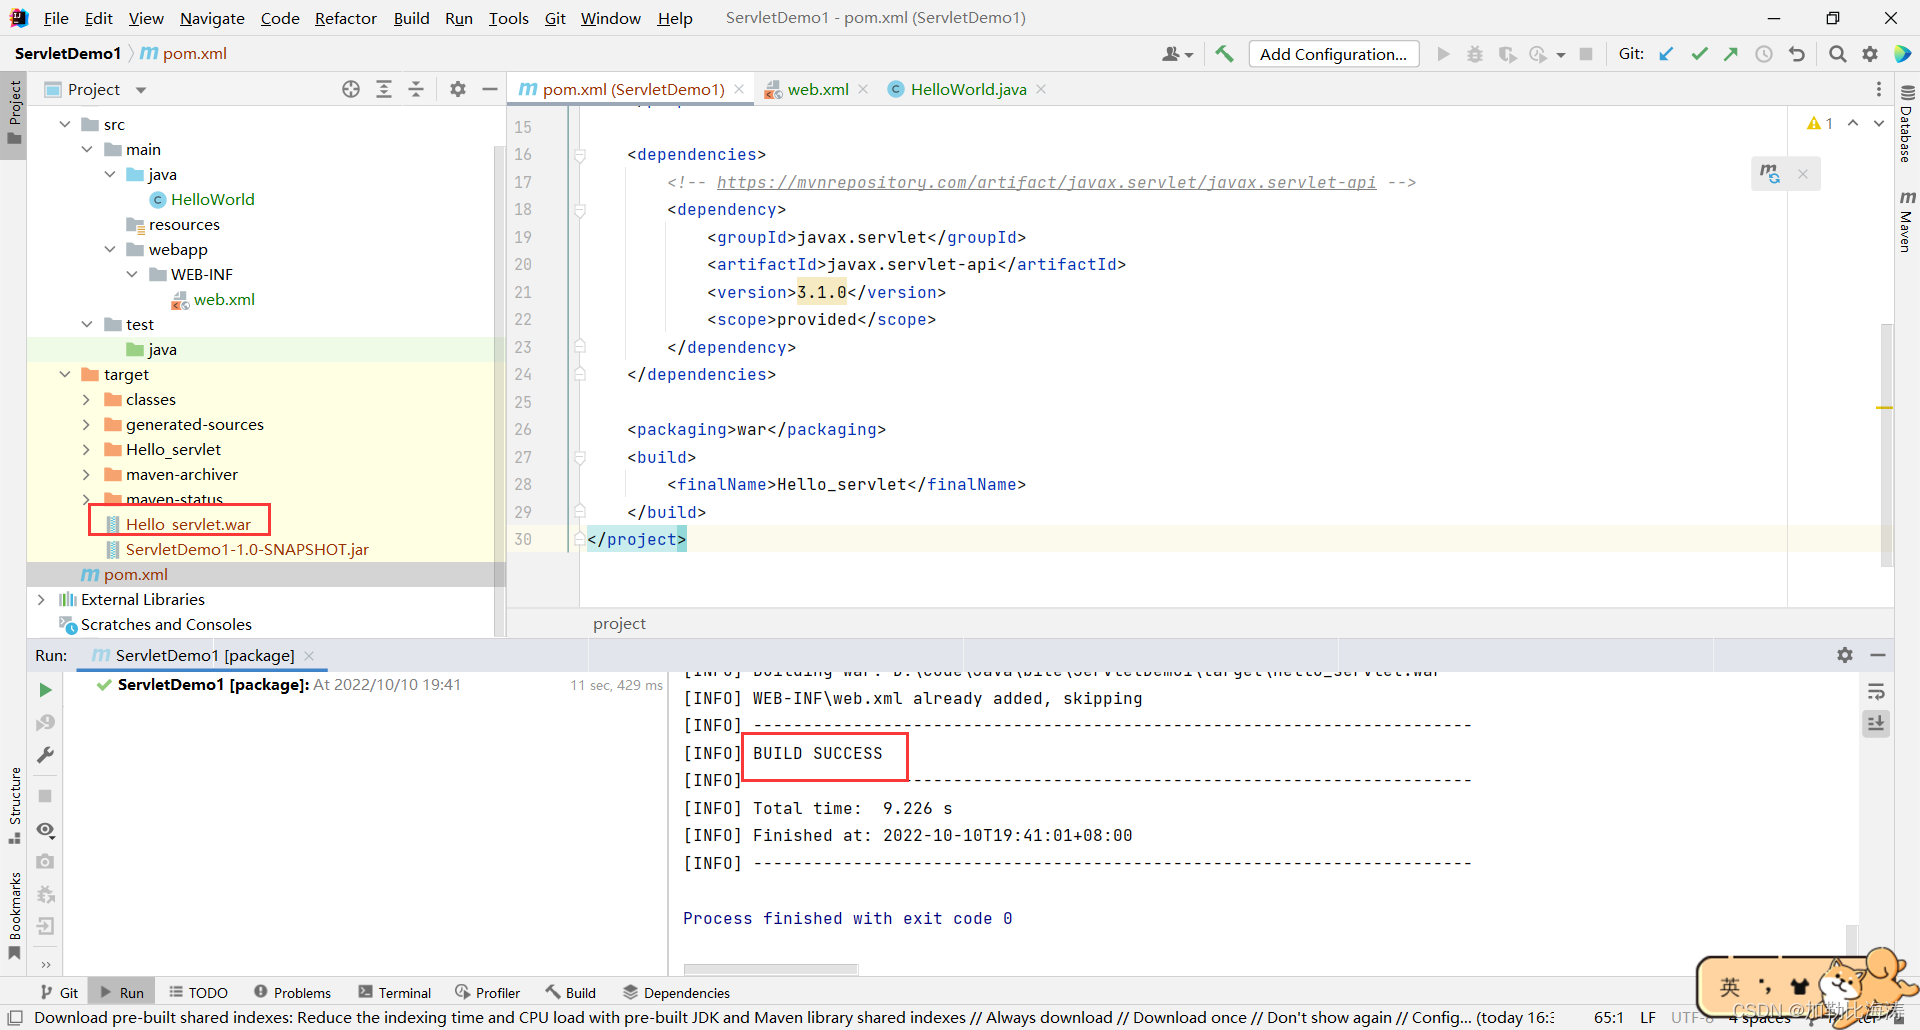Rerun ServletDemo1 with the green play arrow
Viewport: 1920px width, 1030px height.
click(44, 690)
